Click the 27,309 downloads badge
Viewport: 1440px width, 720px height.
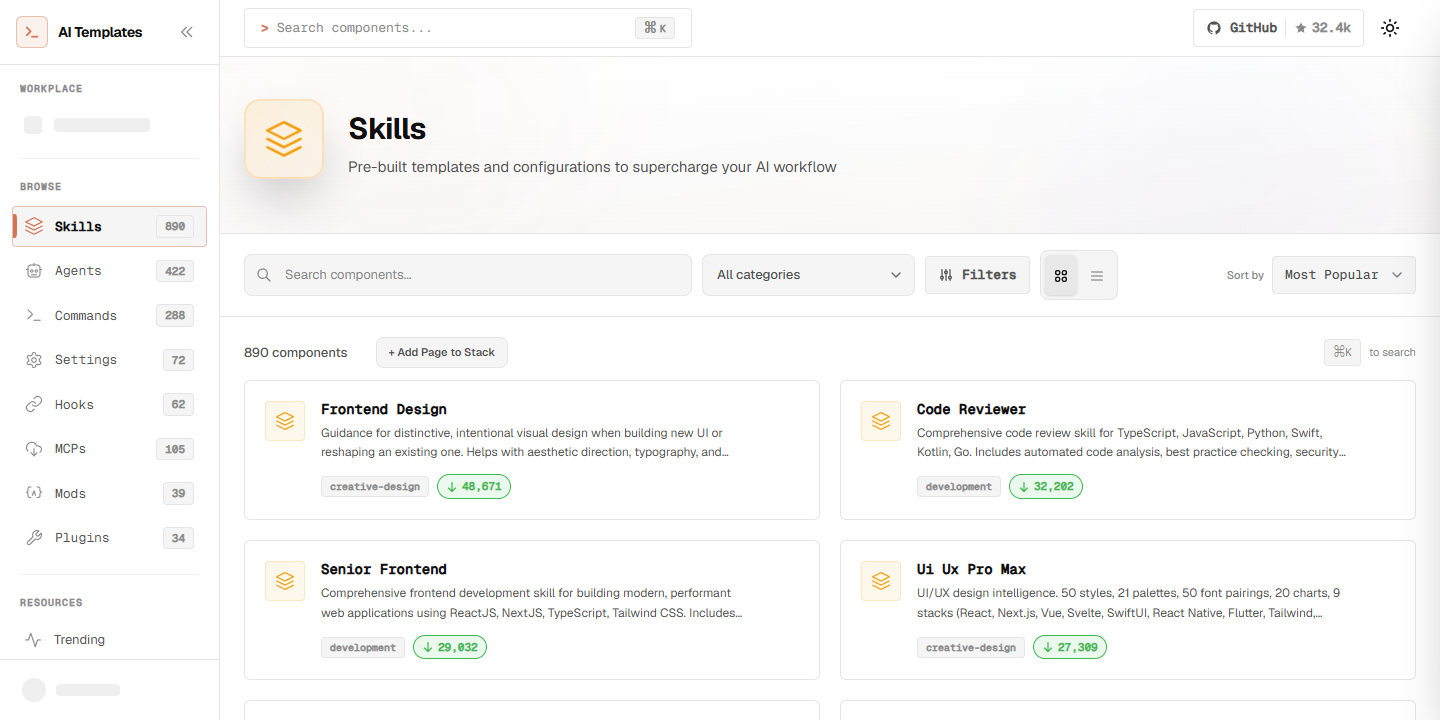point(1070,647)
